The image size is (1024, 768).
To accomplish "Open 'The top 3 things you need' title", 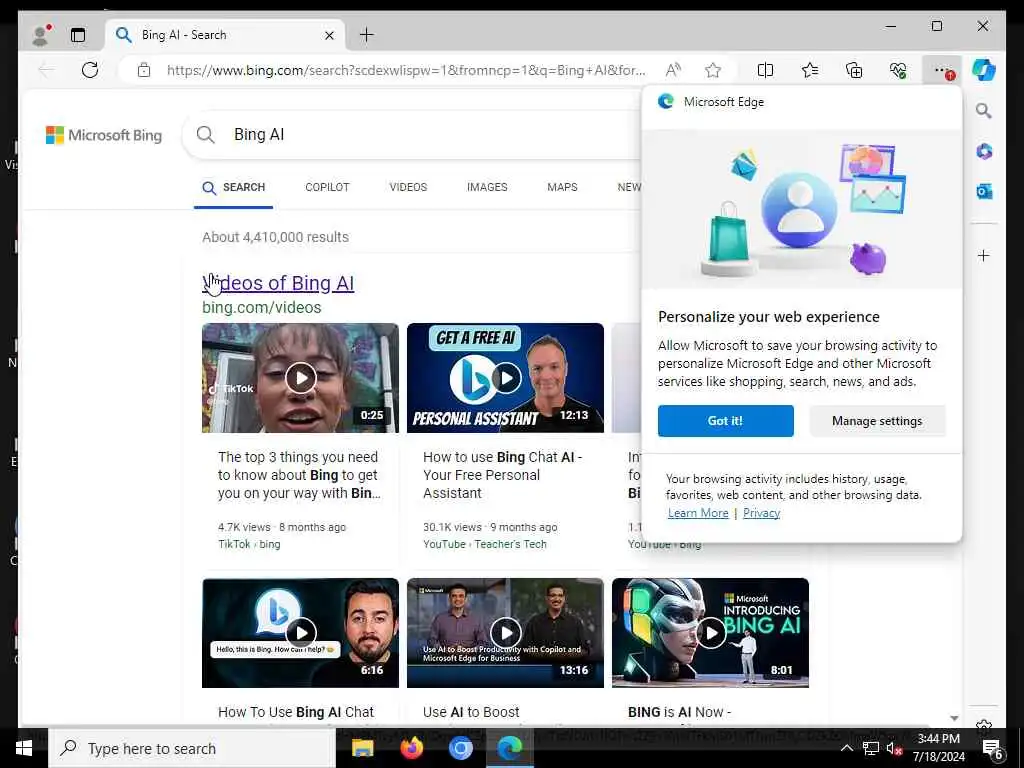I will click(299, 475).
